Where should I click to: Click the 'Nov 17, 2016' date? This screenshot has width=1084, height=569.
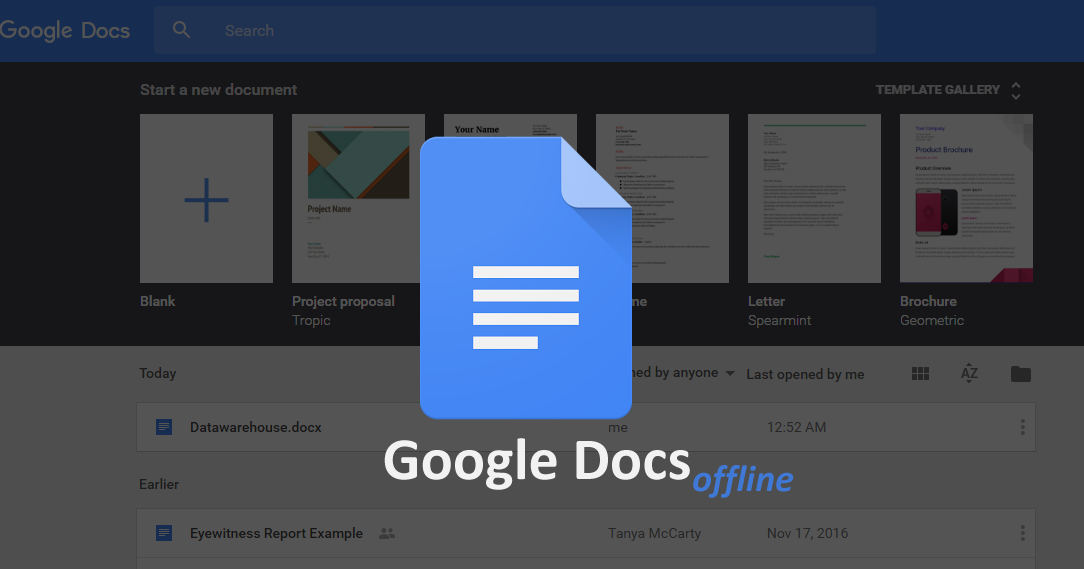tap(807, 533)
